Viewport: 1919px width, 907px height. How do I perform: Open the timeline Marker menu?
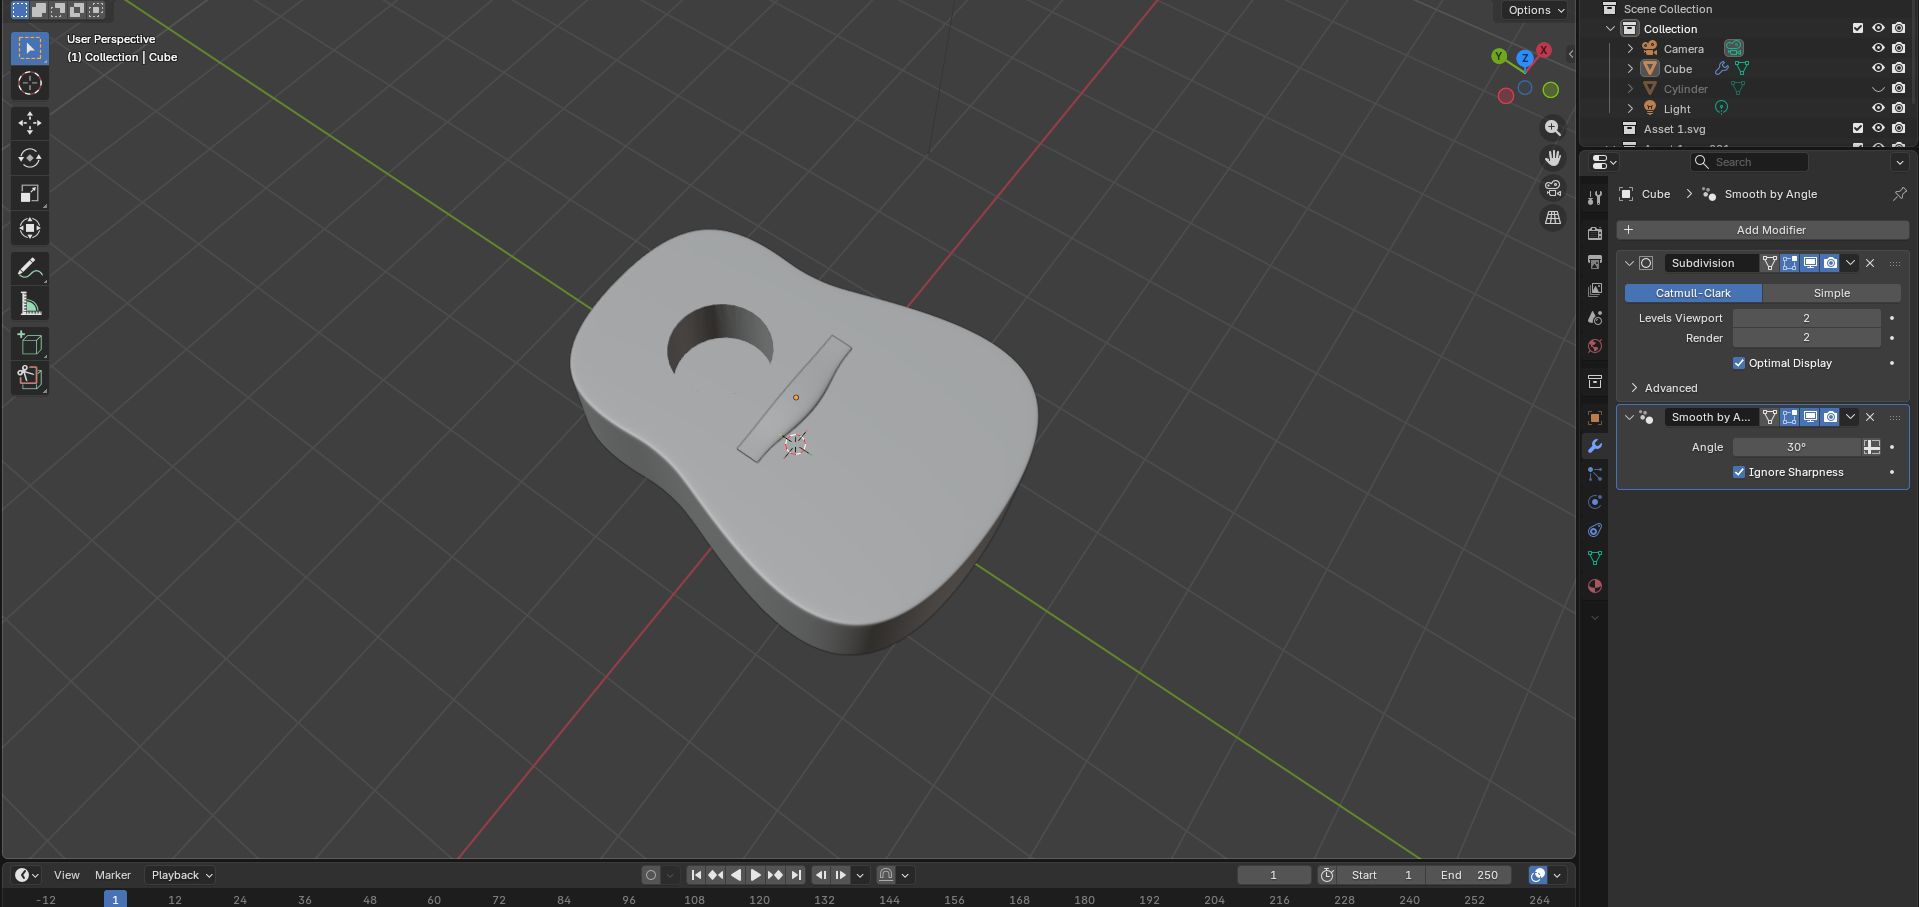tap(113, 875)
